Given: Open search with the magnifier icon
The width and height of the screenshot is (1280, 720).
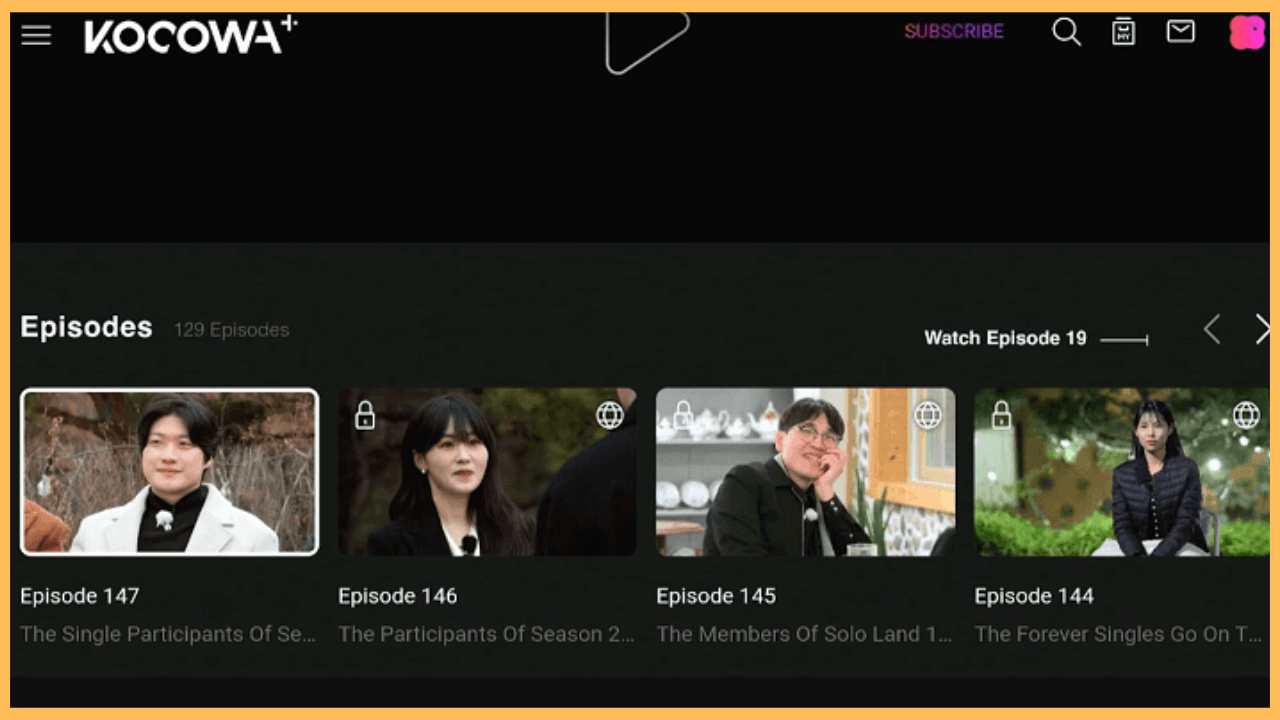Looking at the screenshot, I should 1066,32.
